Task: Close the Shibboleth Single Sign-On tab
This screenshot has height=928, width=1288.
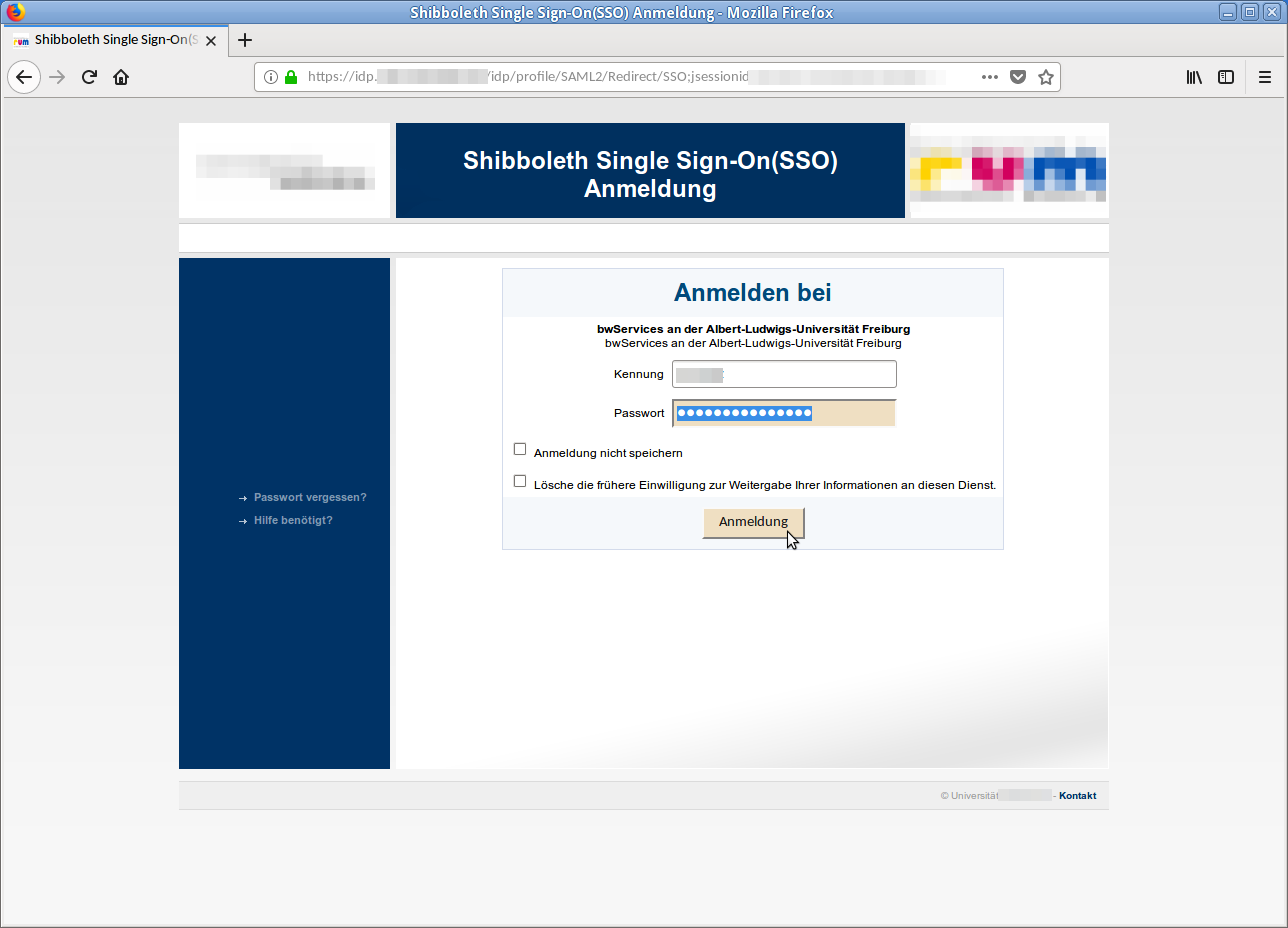Action: pyautogui.click(x=211, y=41)
